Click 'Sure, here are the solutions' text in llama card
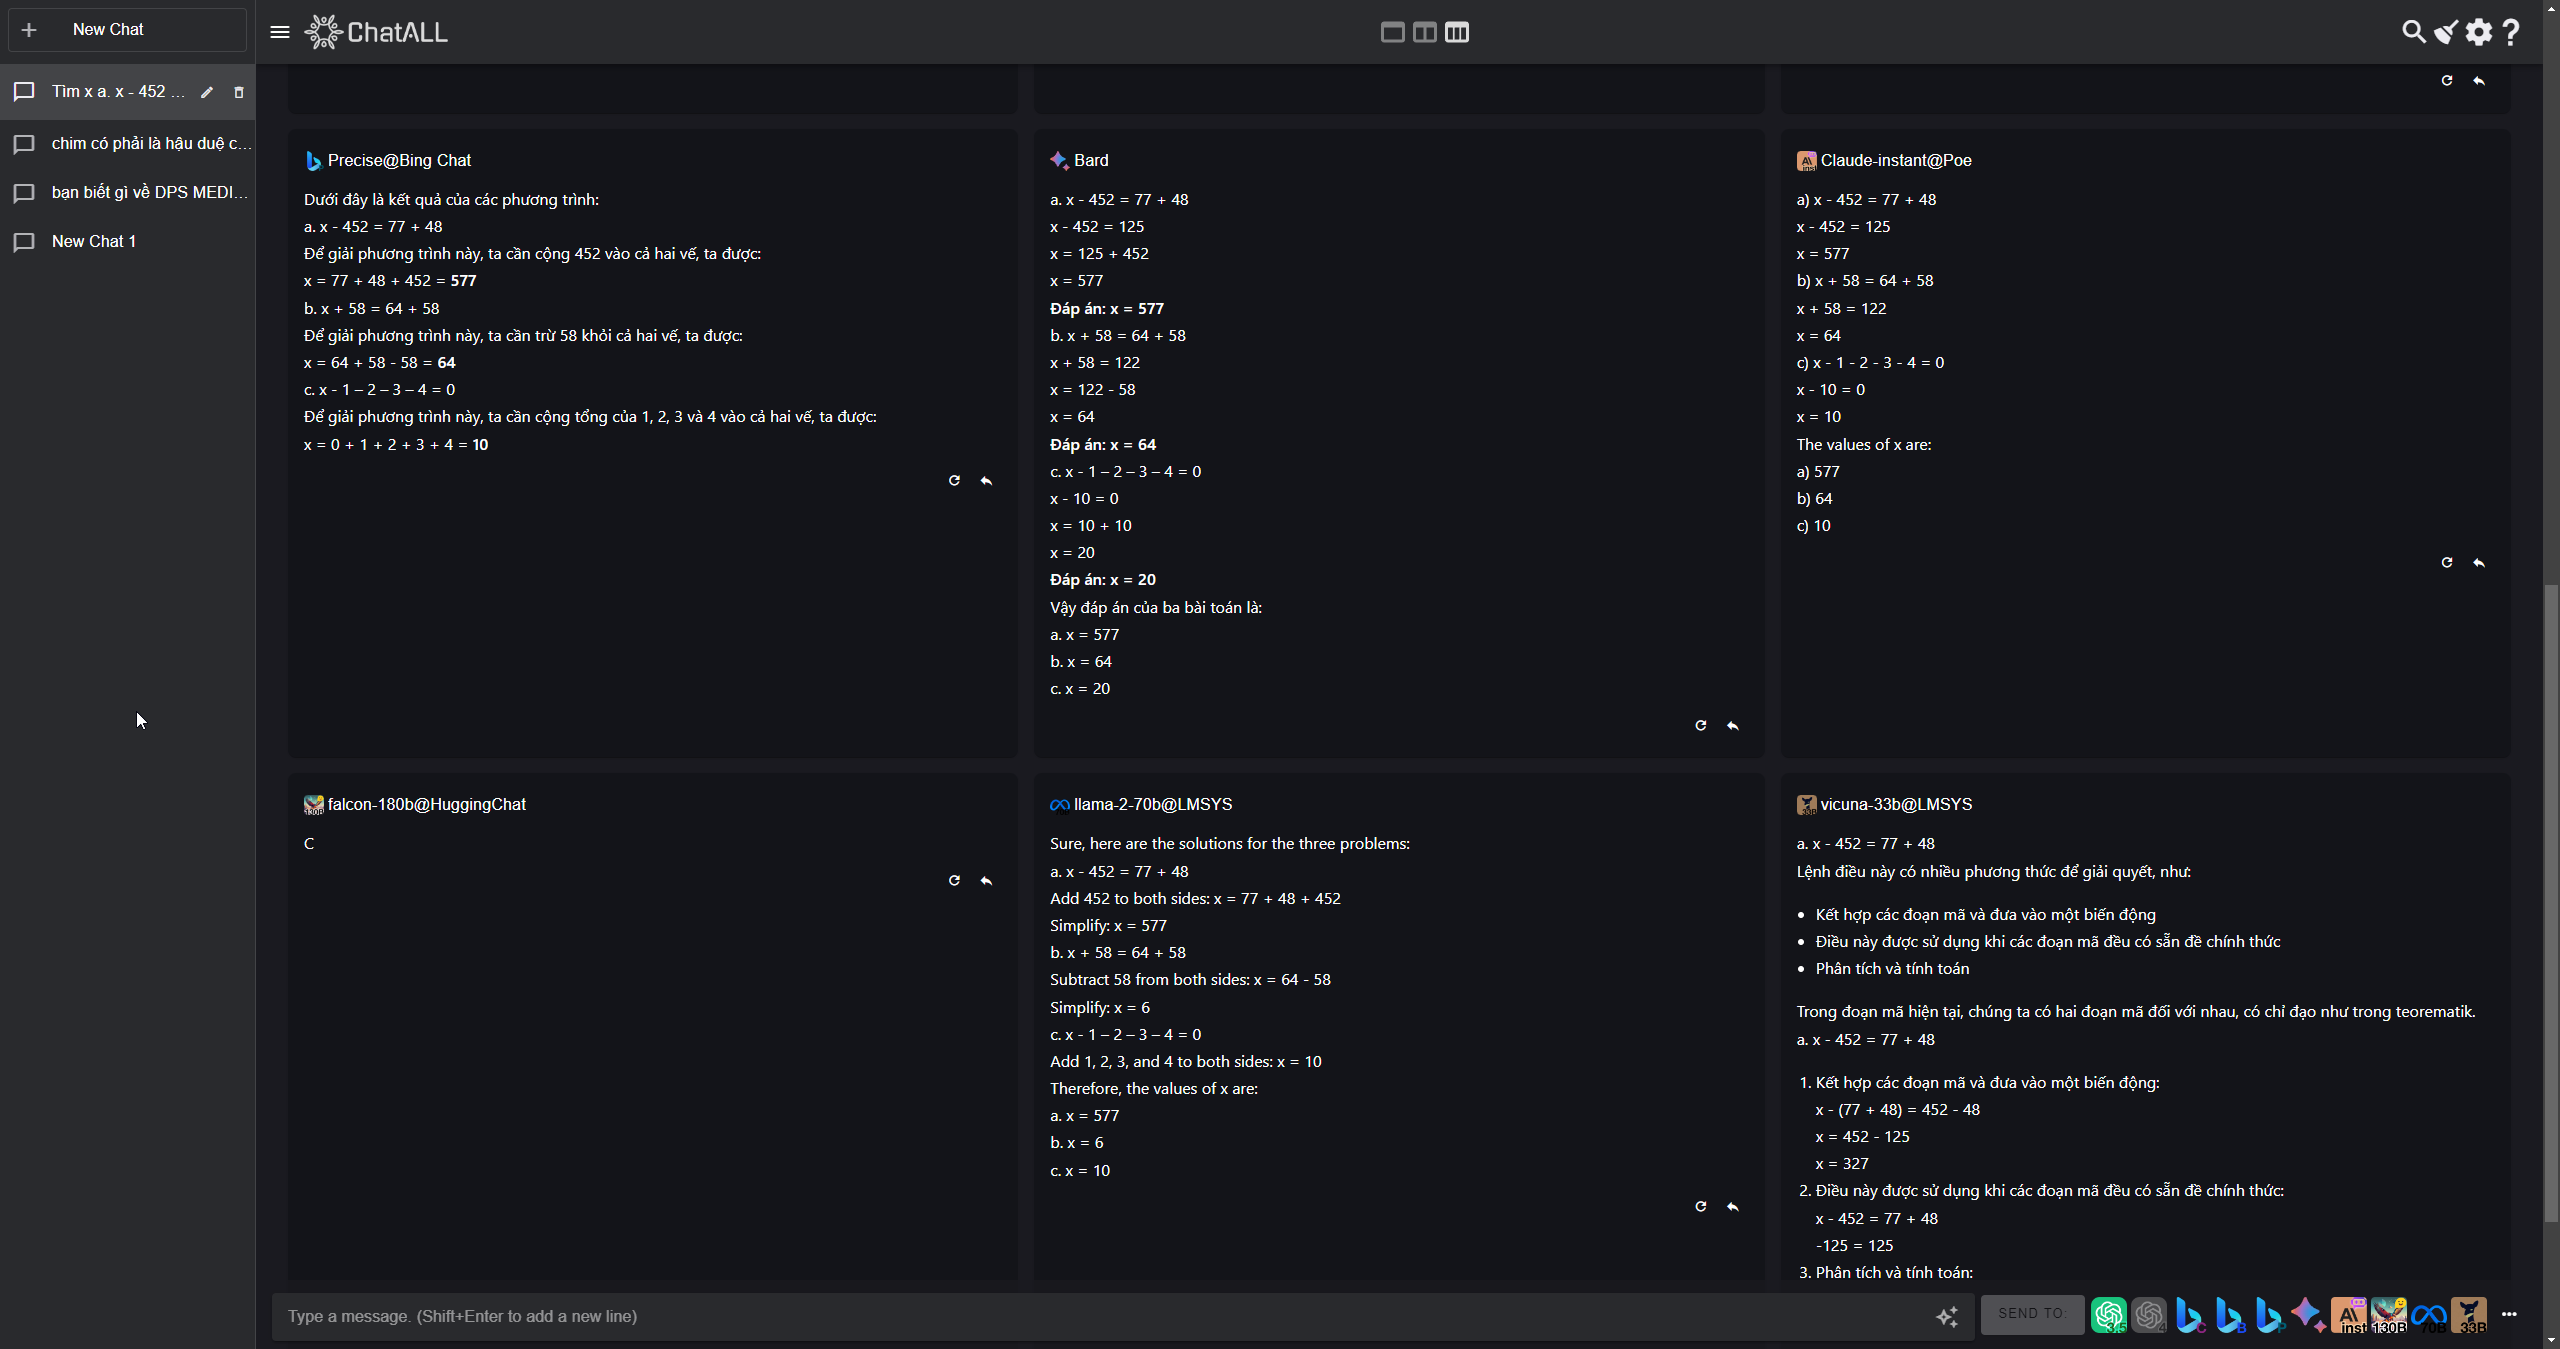 (x=1230, y=843)
